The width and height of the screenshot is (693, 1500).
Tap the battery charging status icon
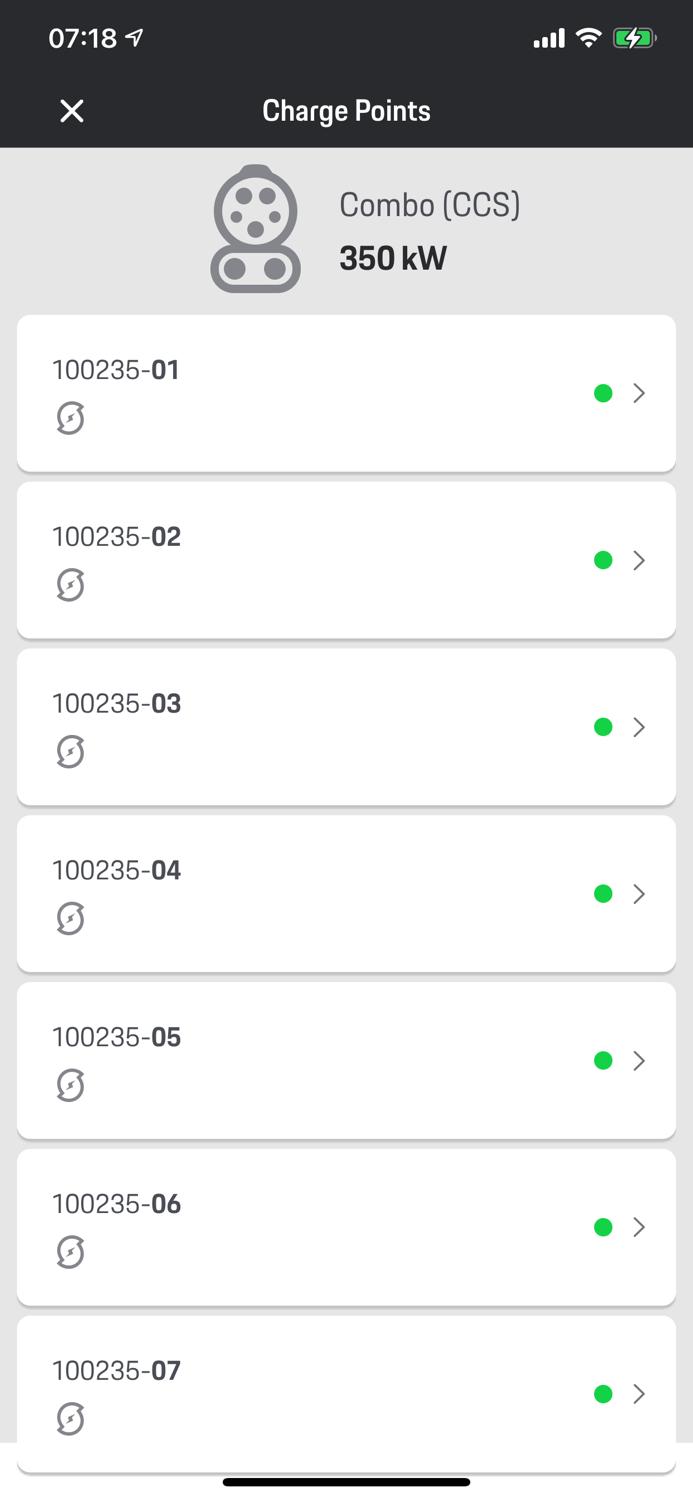coord(634,38)
